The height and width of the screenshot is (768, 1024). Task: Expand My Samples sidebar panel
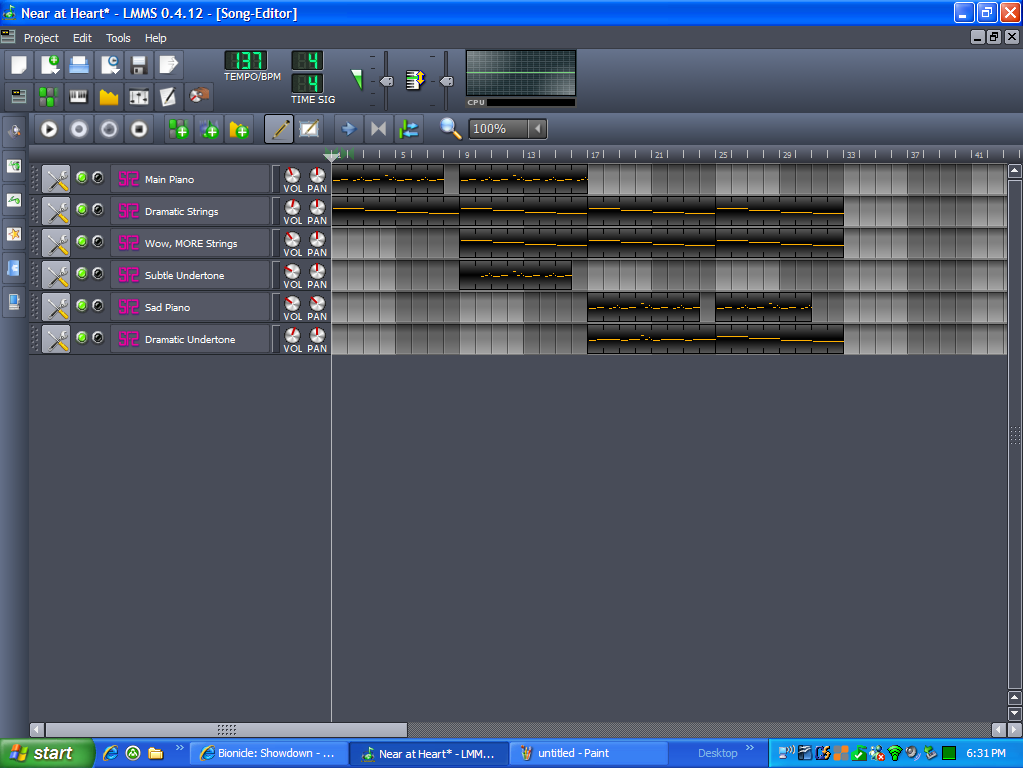[x=14, y=200]
